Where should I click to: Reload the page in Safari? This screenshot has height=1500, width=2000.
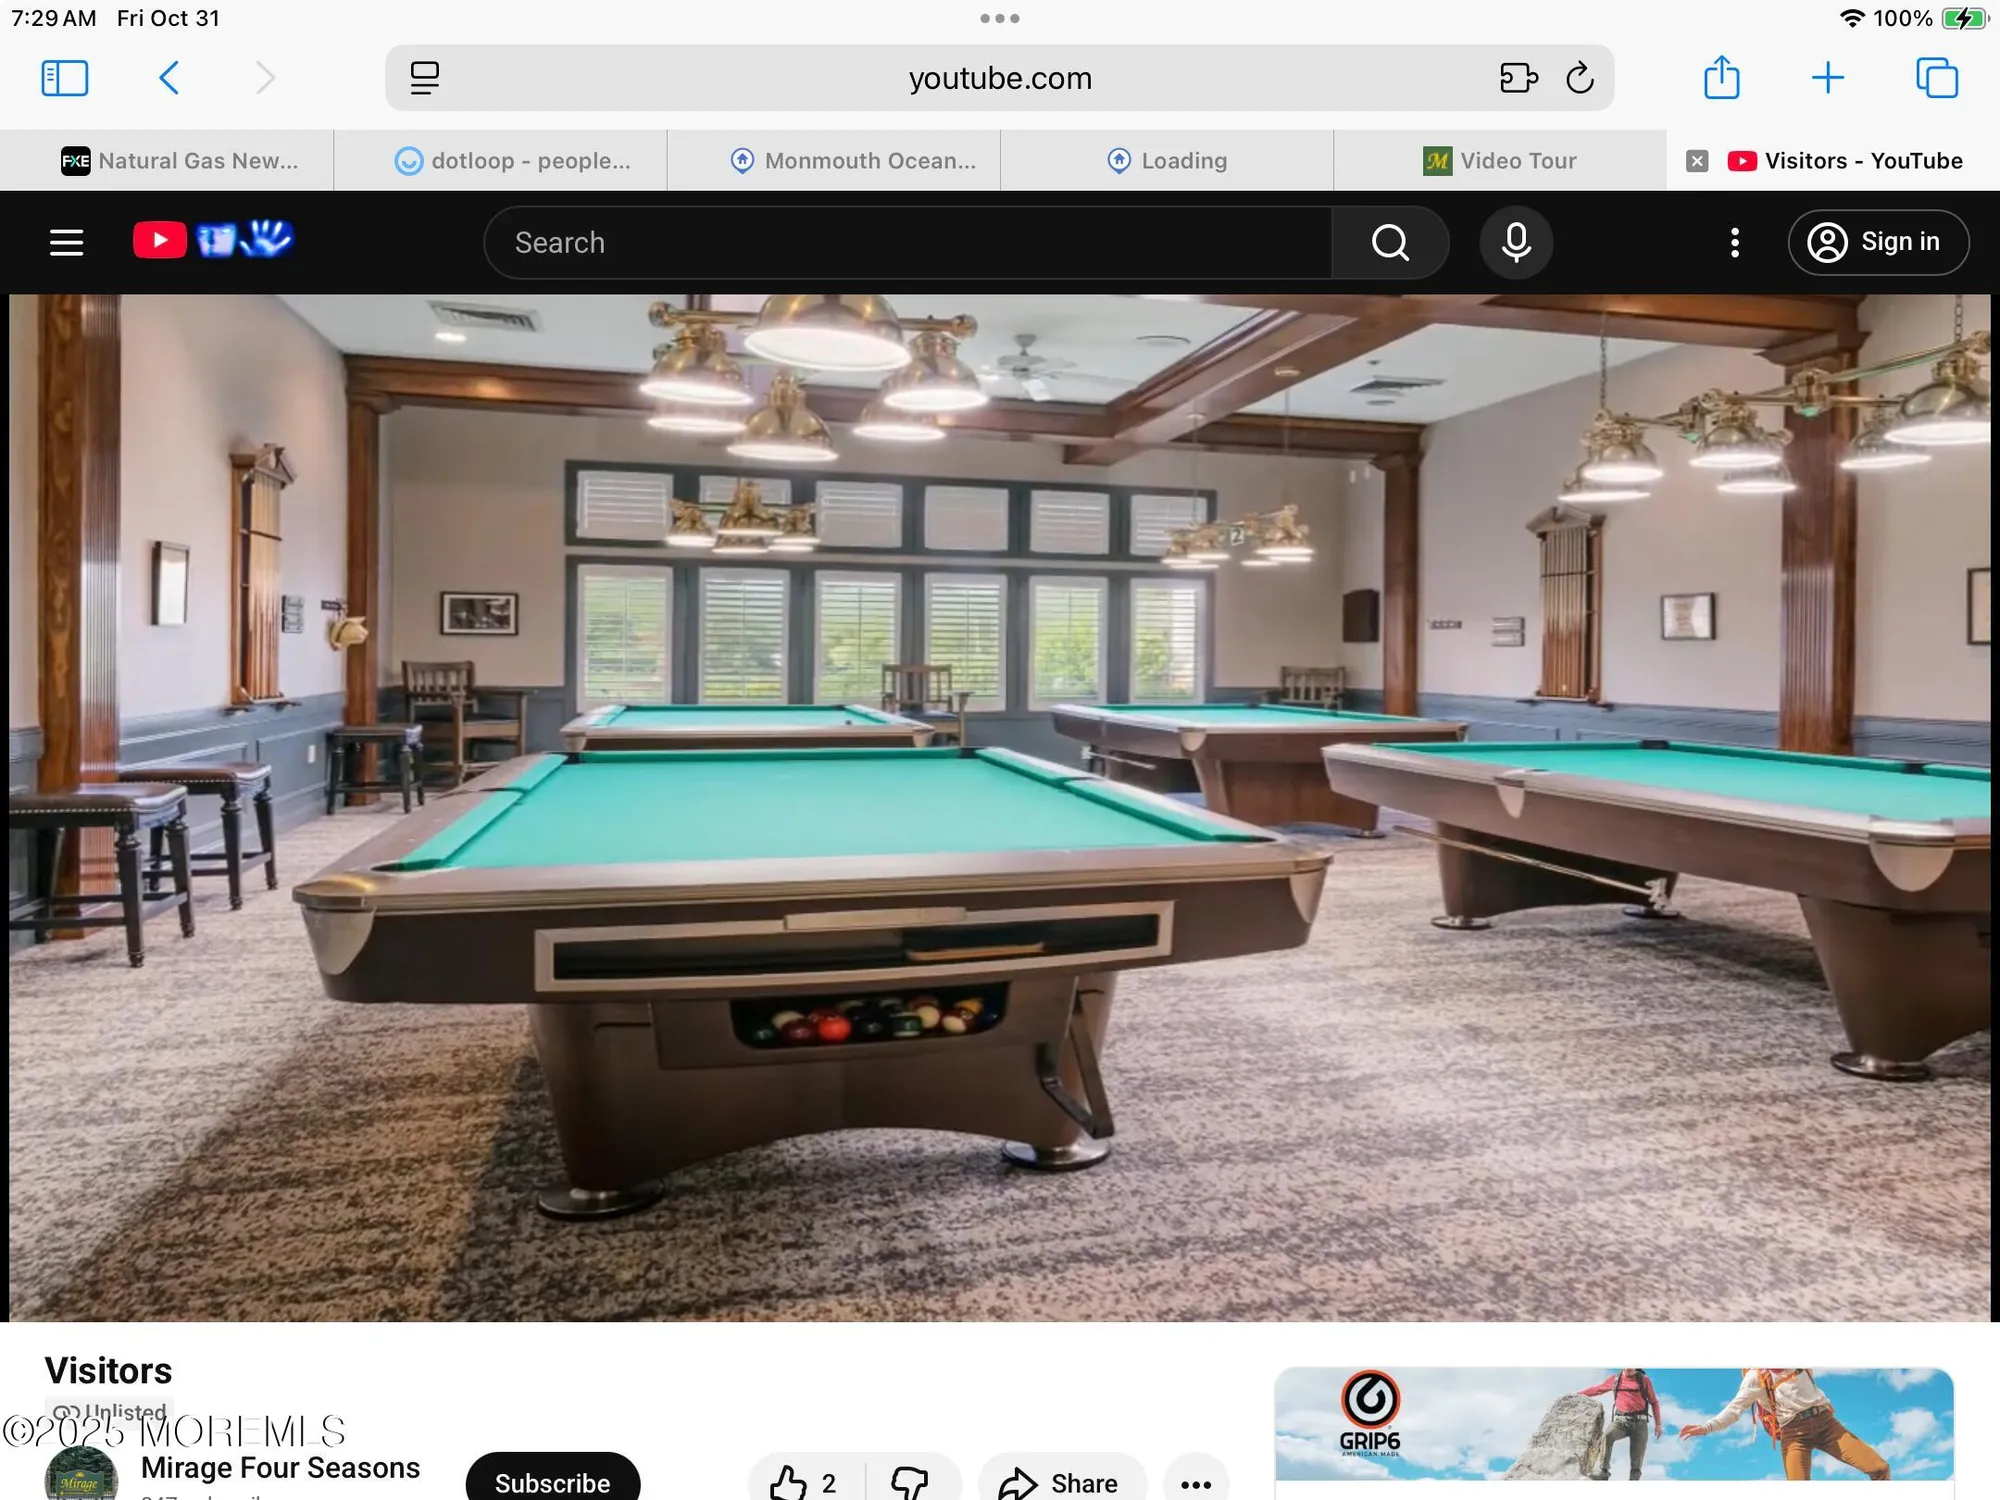click(x=1579, y=78)
